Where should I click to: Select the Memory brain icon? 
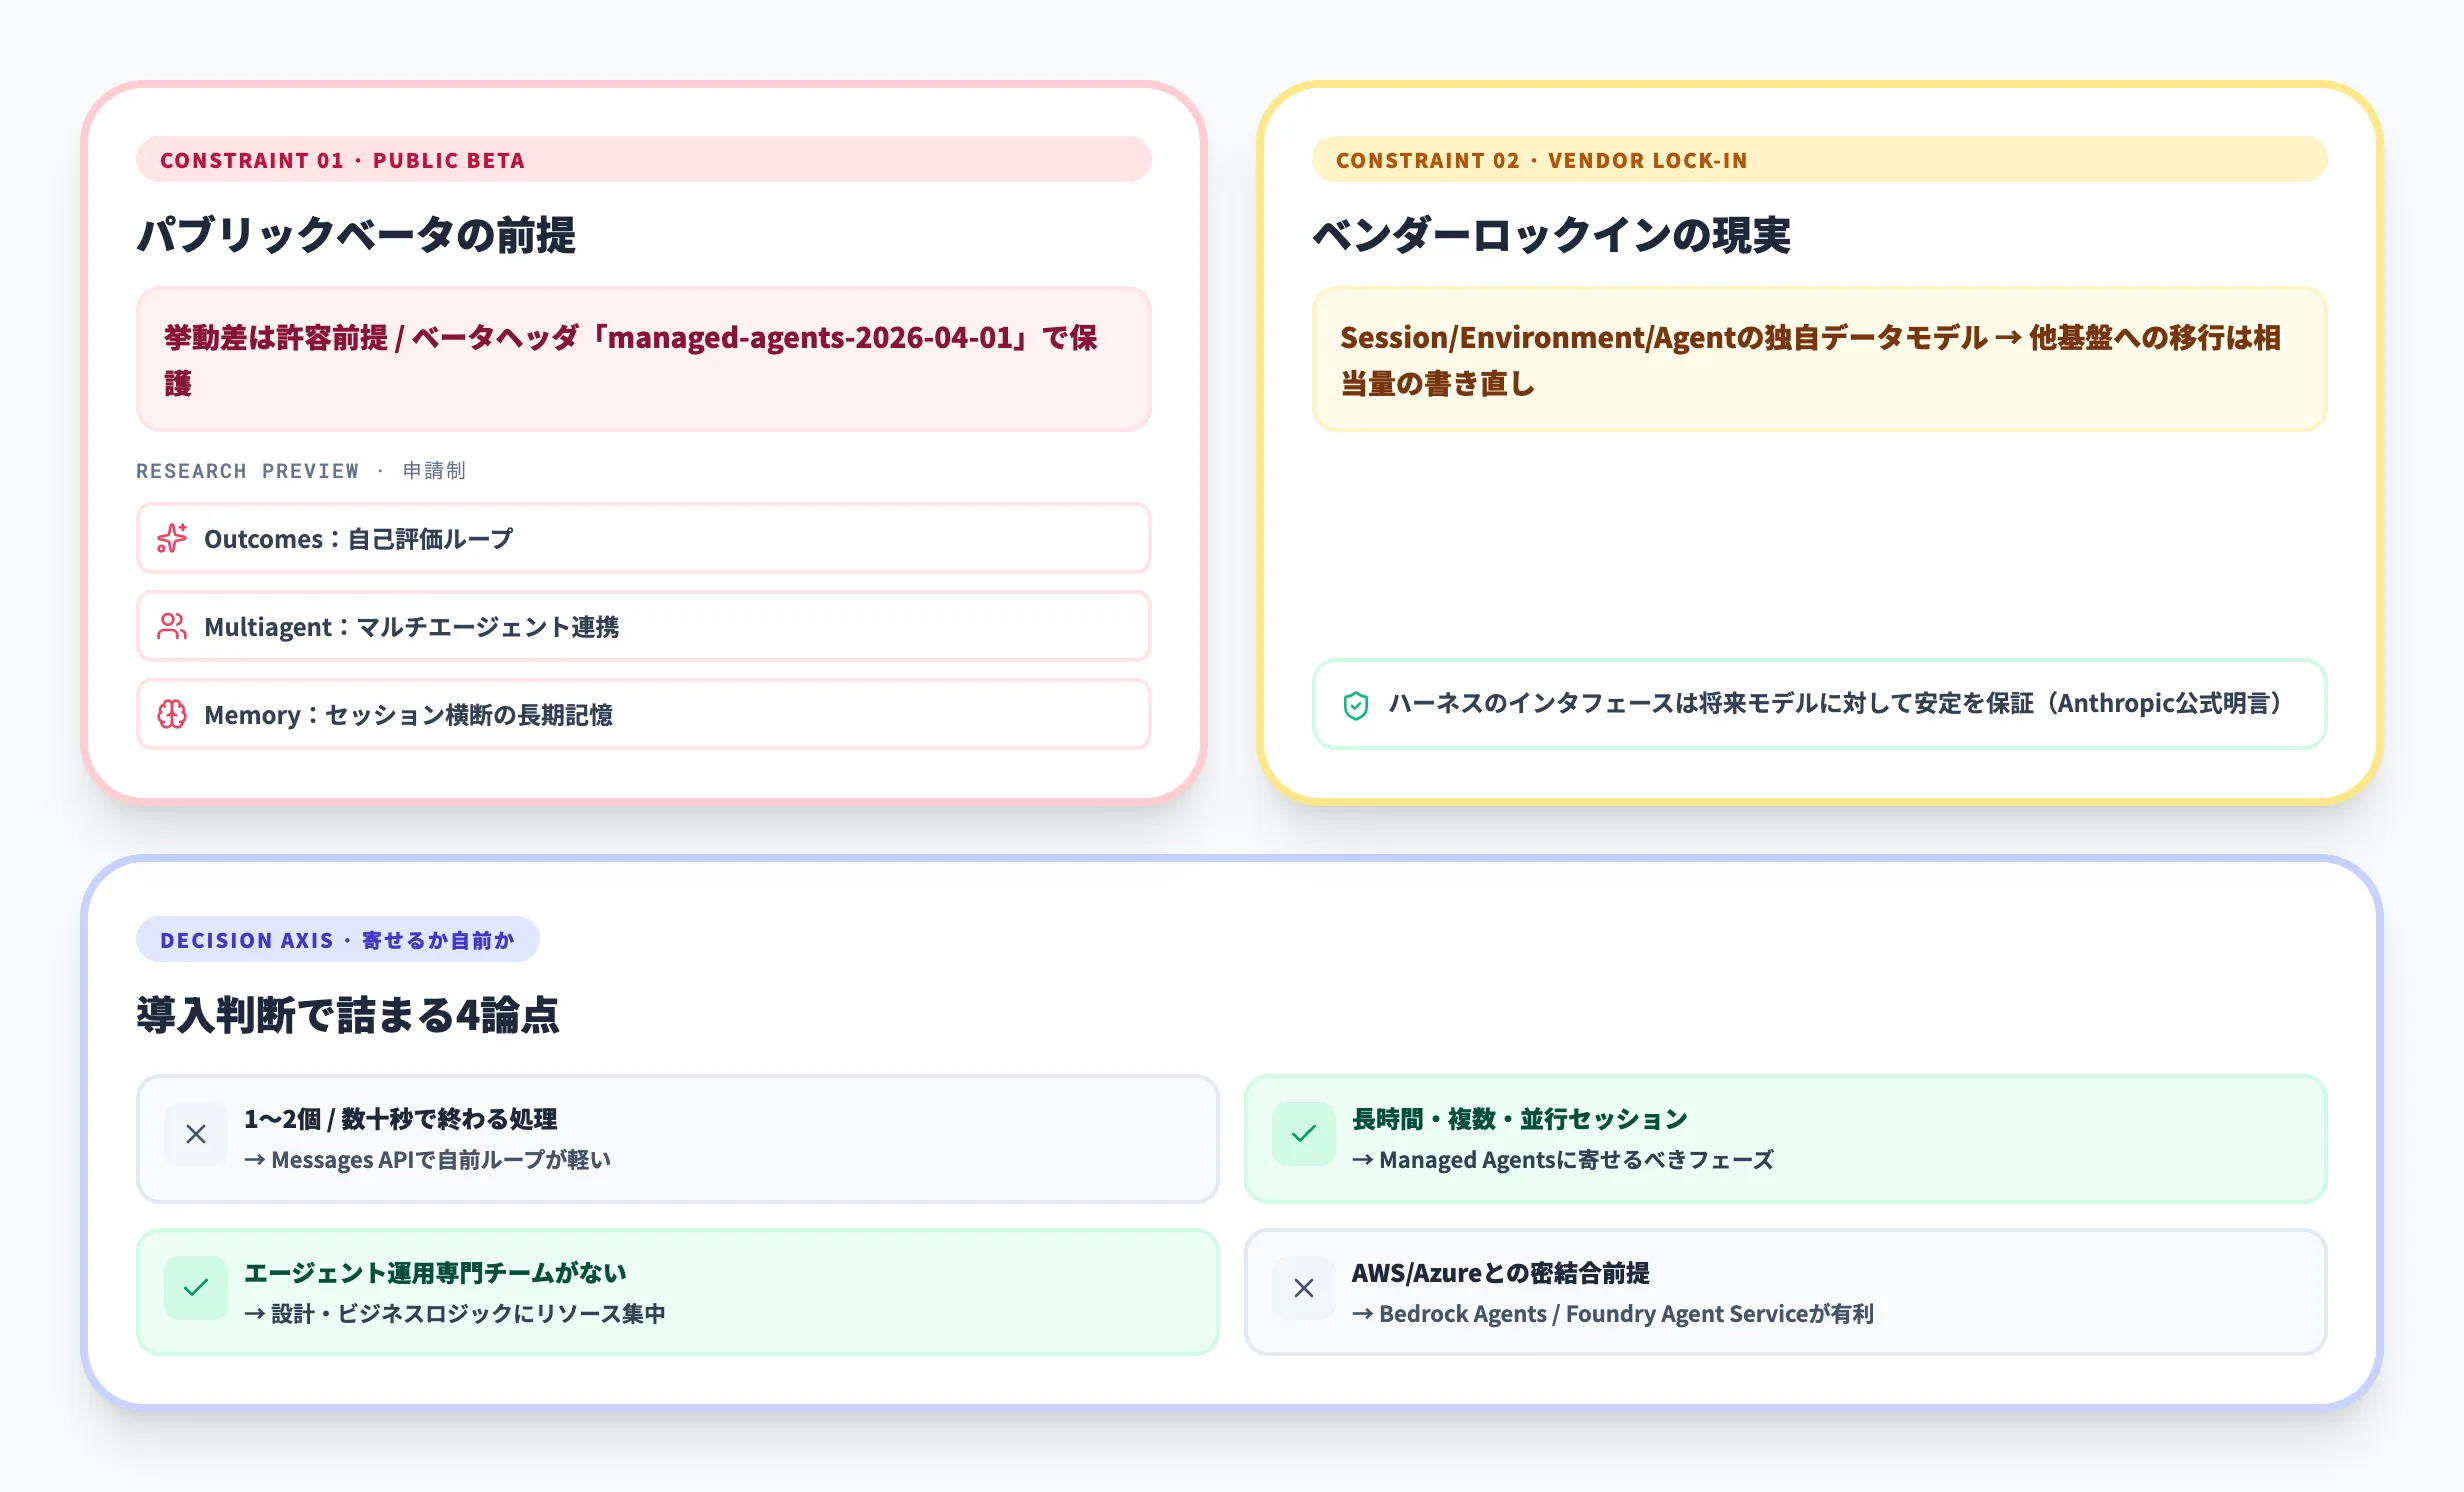172,714
